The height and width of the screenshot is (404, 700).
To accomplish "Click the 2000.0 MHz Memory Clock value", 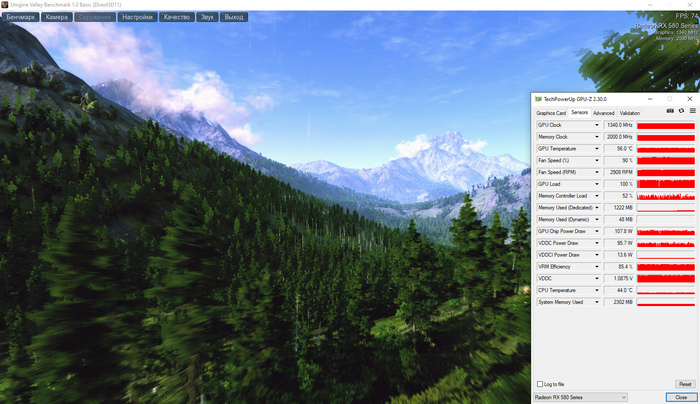I will [619, 137].
